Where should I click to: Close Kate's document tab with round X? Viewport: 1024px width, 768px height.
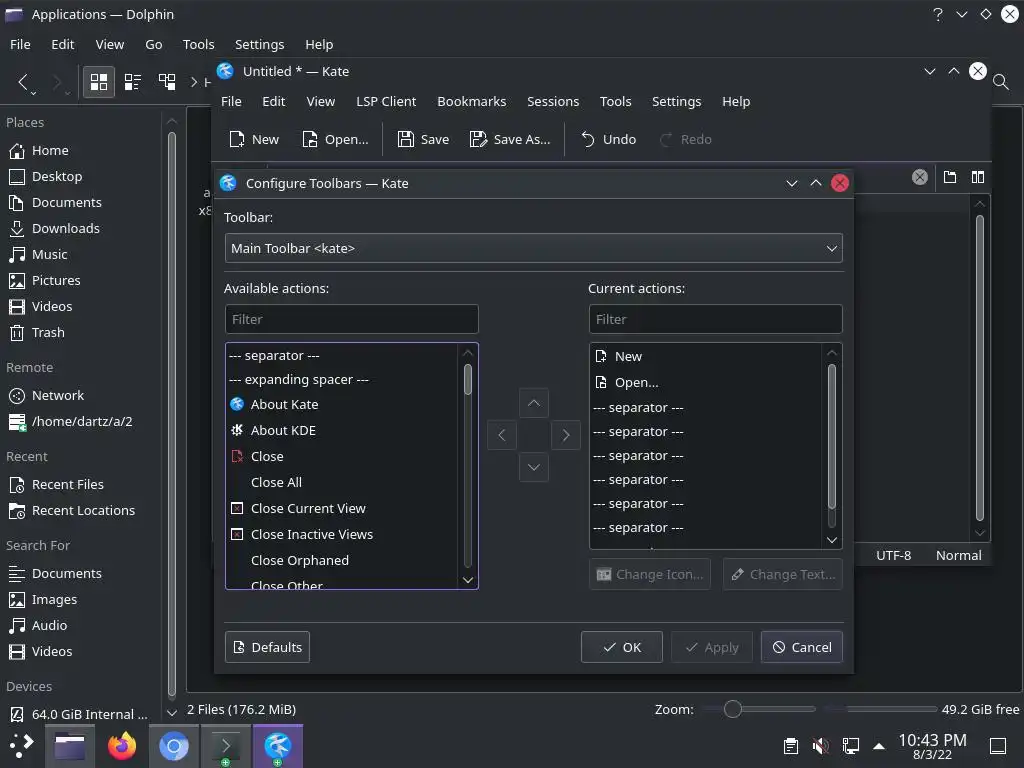pos(920,177)
